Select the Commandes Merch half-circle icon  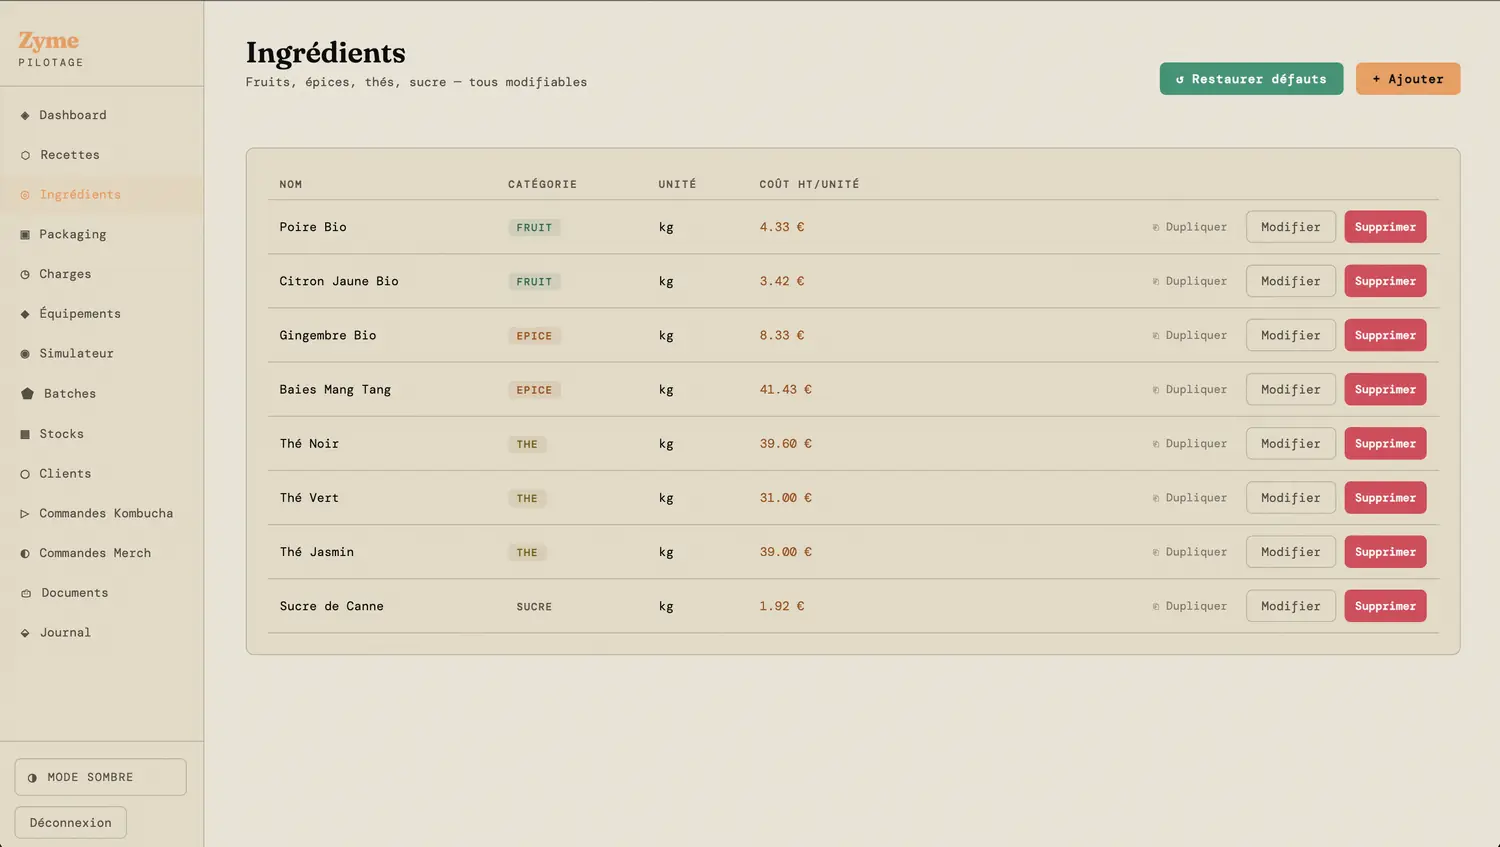pyautogui.click(x=25, y=553)
